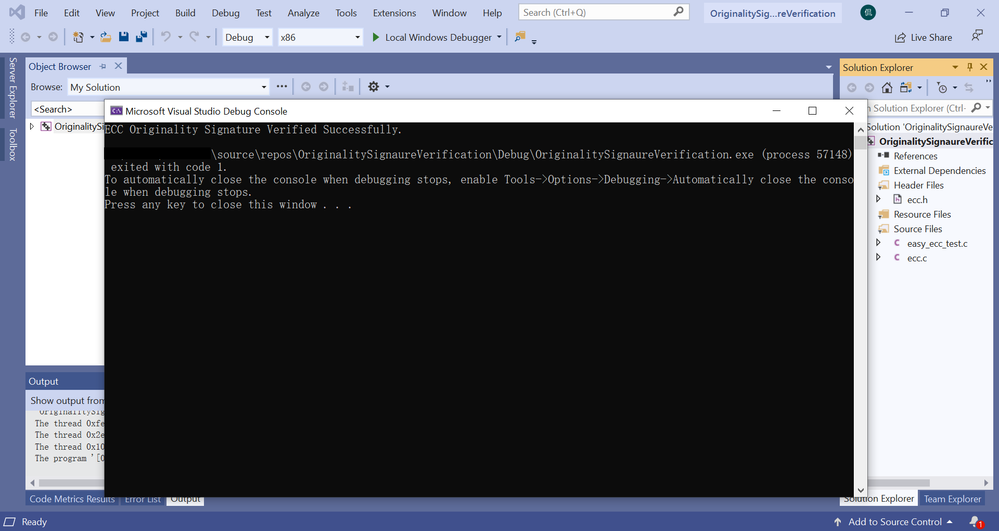Click the Find in Files toolbar icon

(x=520, y=37)
